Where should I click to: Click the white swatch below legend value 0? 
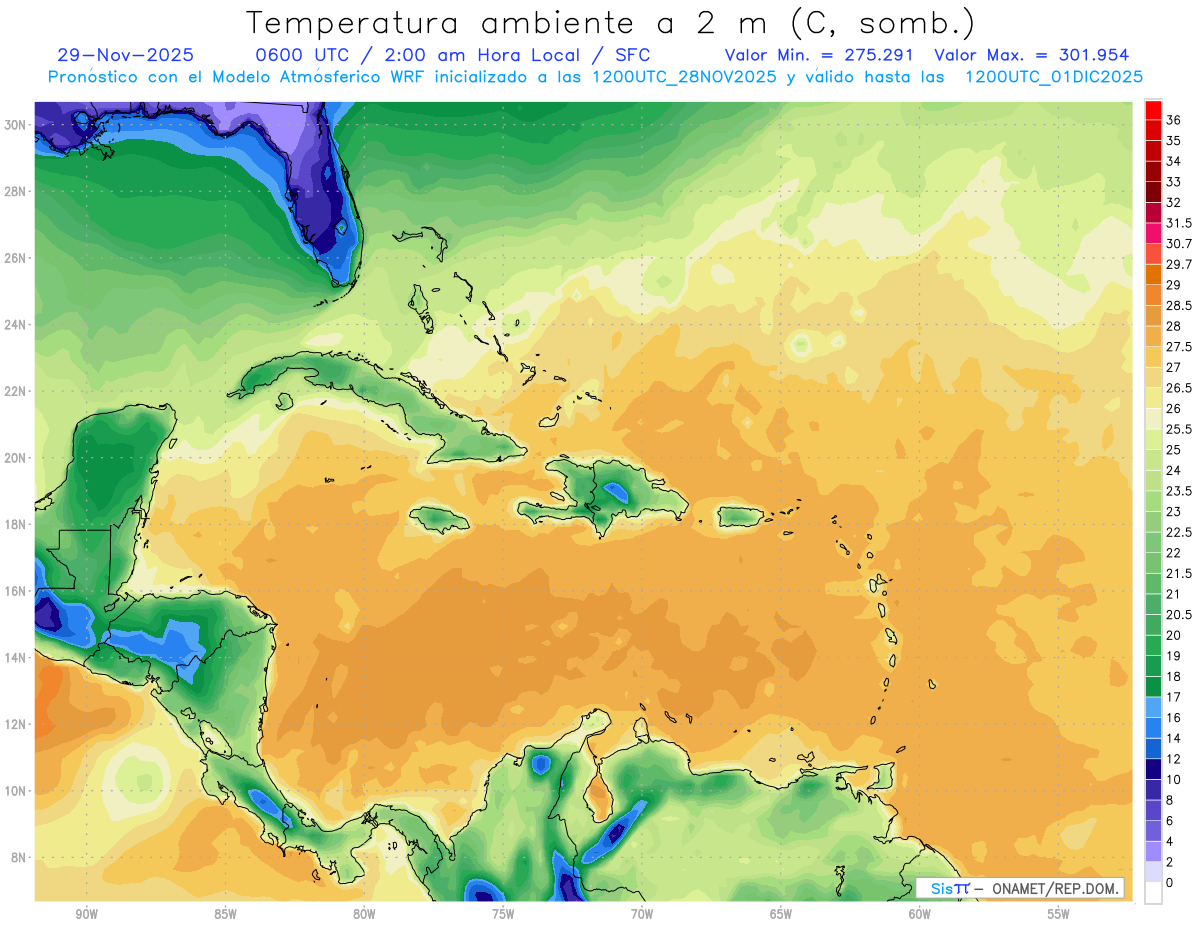click(x=1153, y=893)
